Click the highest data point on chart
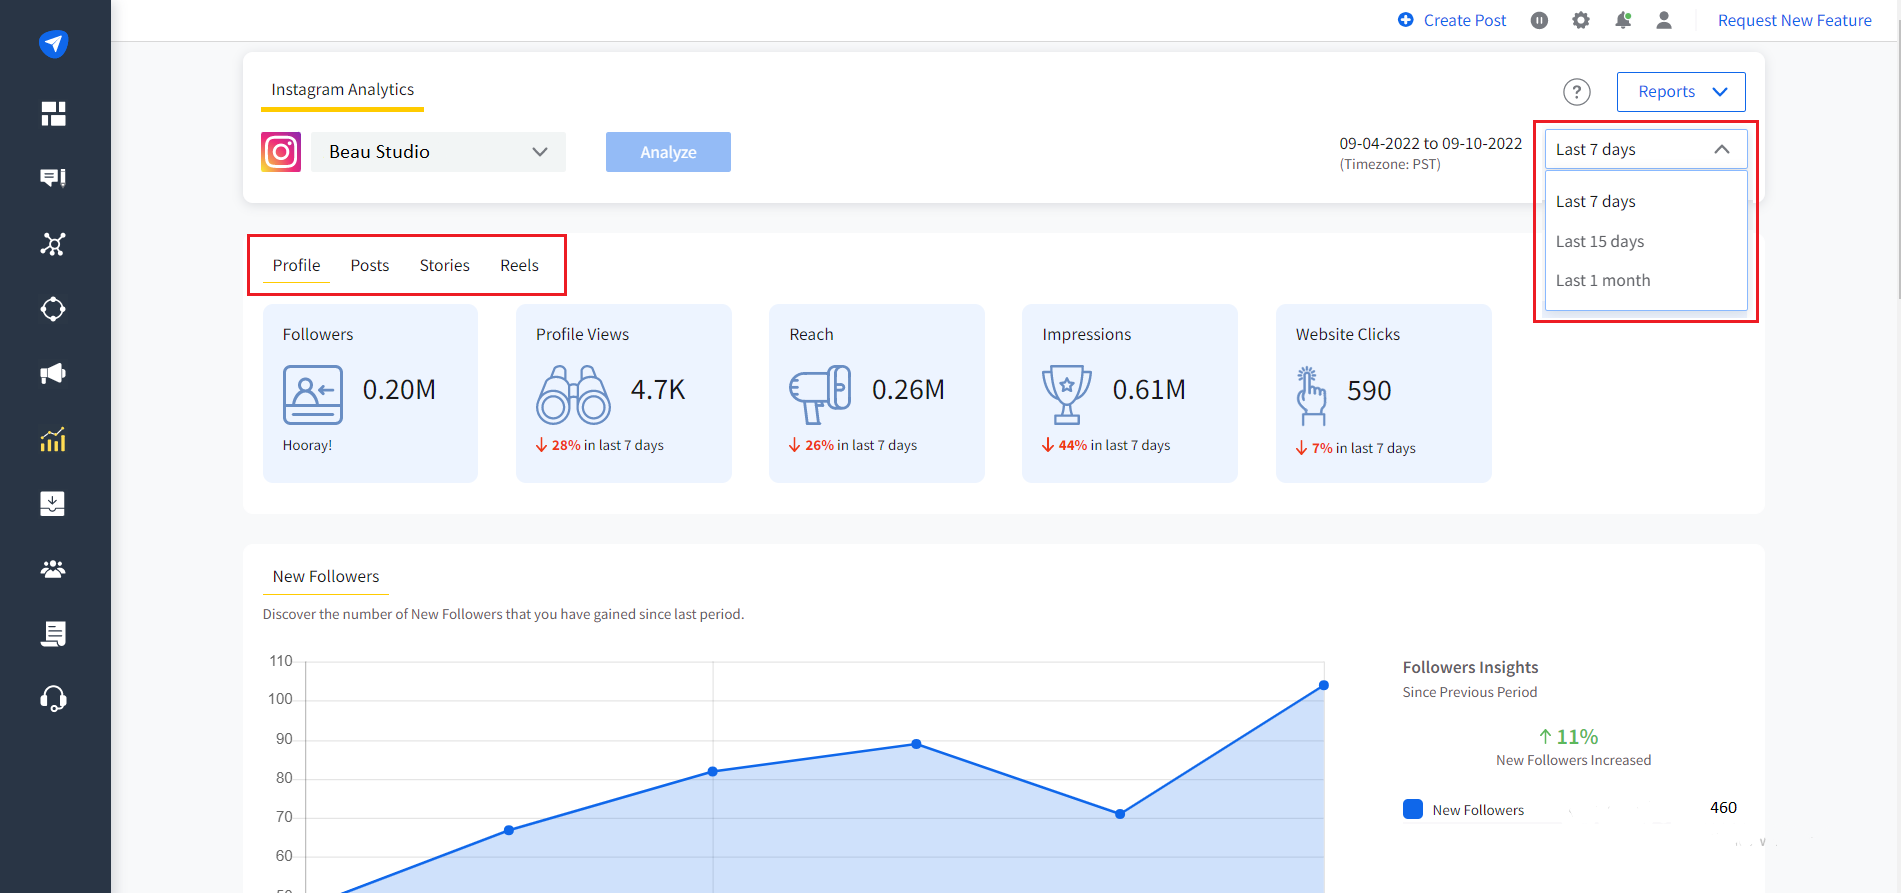This screenshot has height=893, width=1901. click(x=1324, y=685)
